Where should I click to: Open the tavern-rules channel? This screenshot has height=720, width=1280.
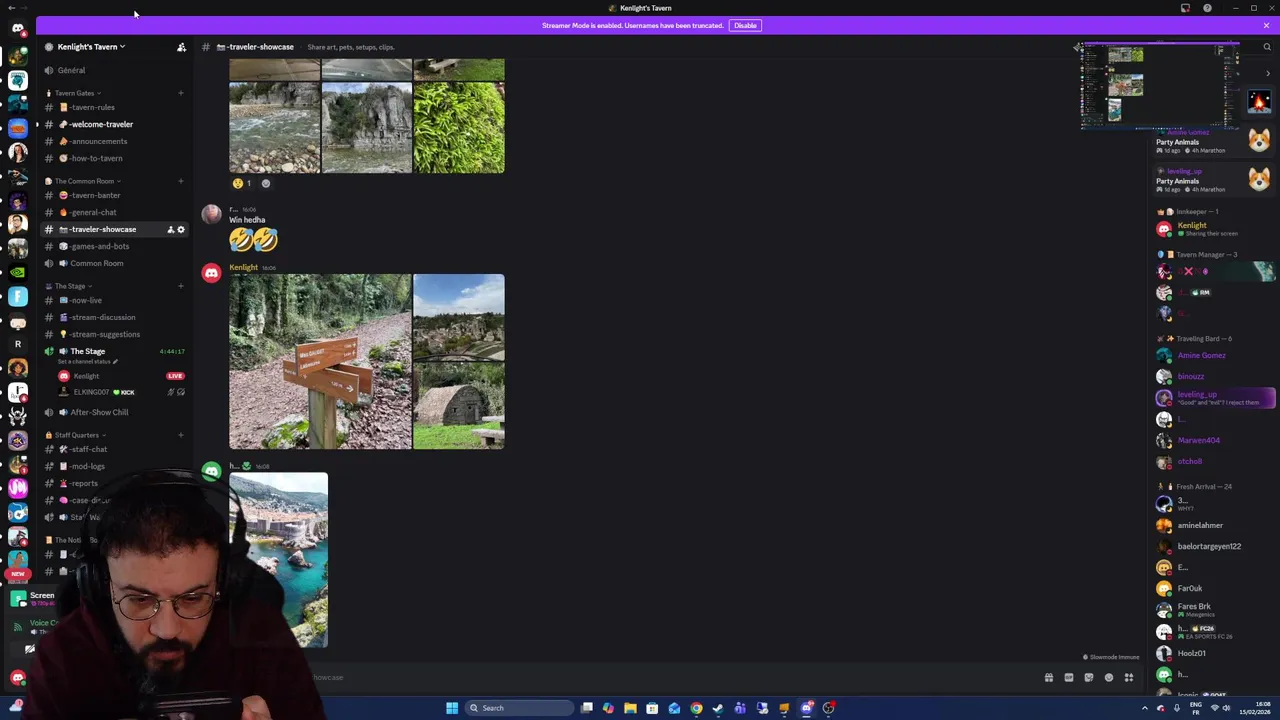click(x=113, y=107)
